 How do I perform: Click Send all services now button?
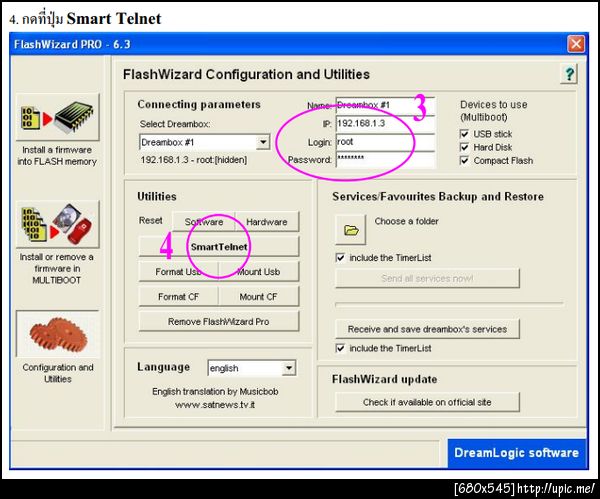pos(427,278)
